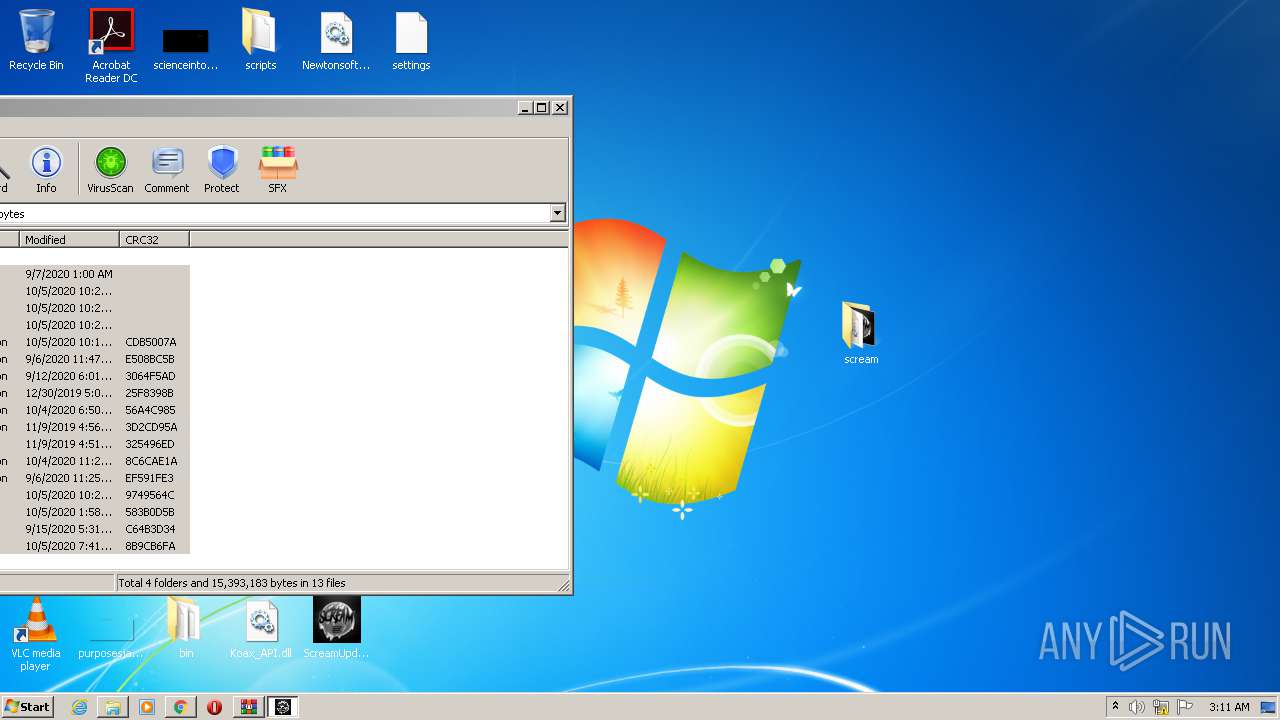Screen dimensions: 1280x720
Task: Open the Start menu
Action: [x=27, y=707]
